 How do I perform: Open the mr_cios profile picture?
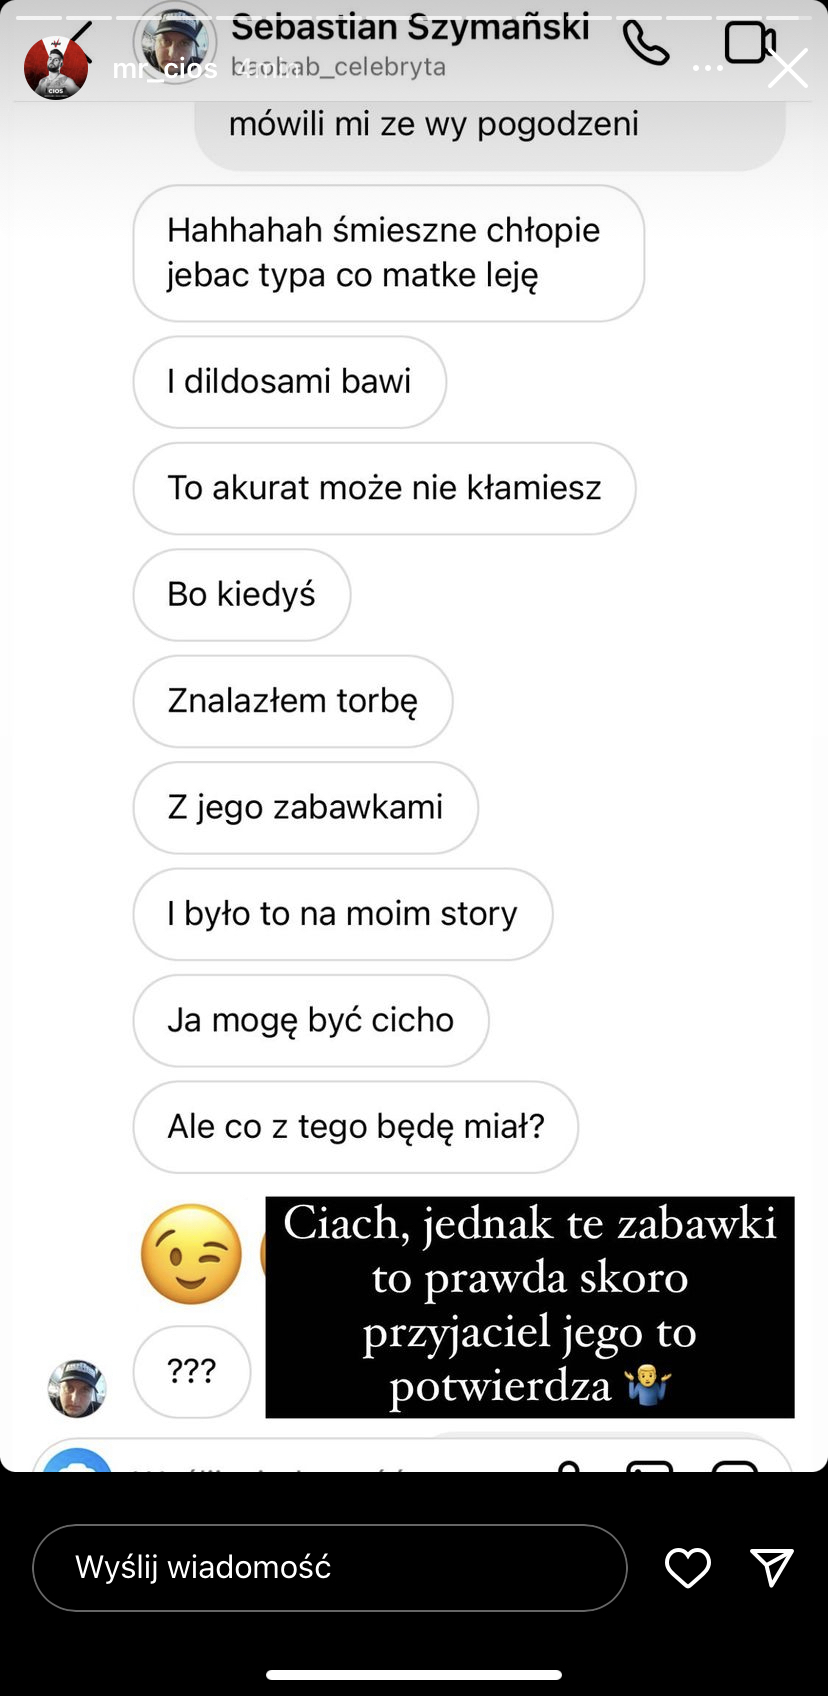[x=56, y=68]
